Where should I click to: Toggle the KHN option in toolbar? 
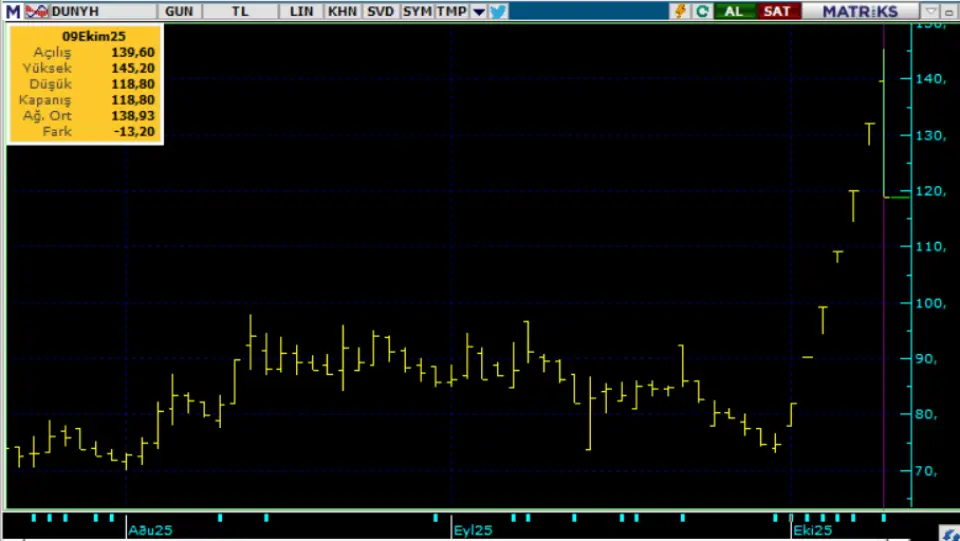[341, 11]
